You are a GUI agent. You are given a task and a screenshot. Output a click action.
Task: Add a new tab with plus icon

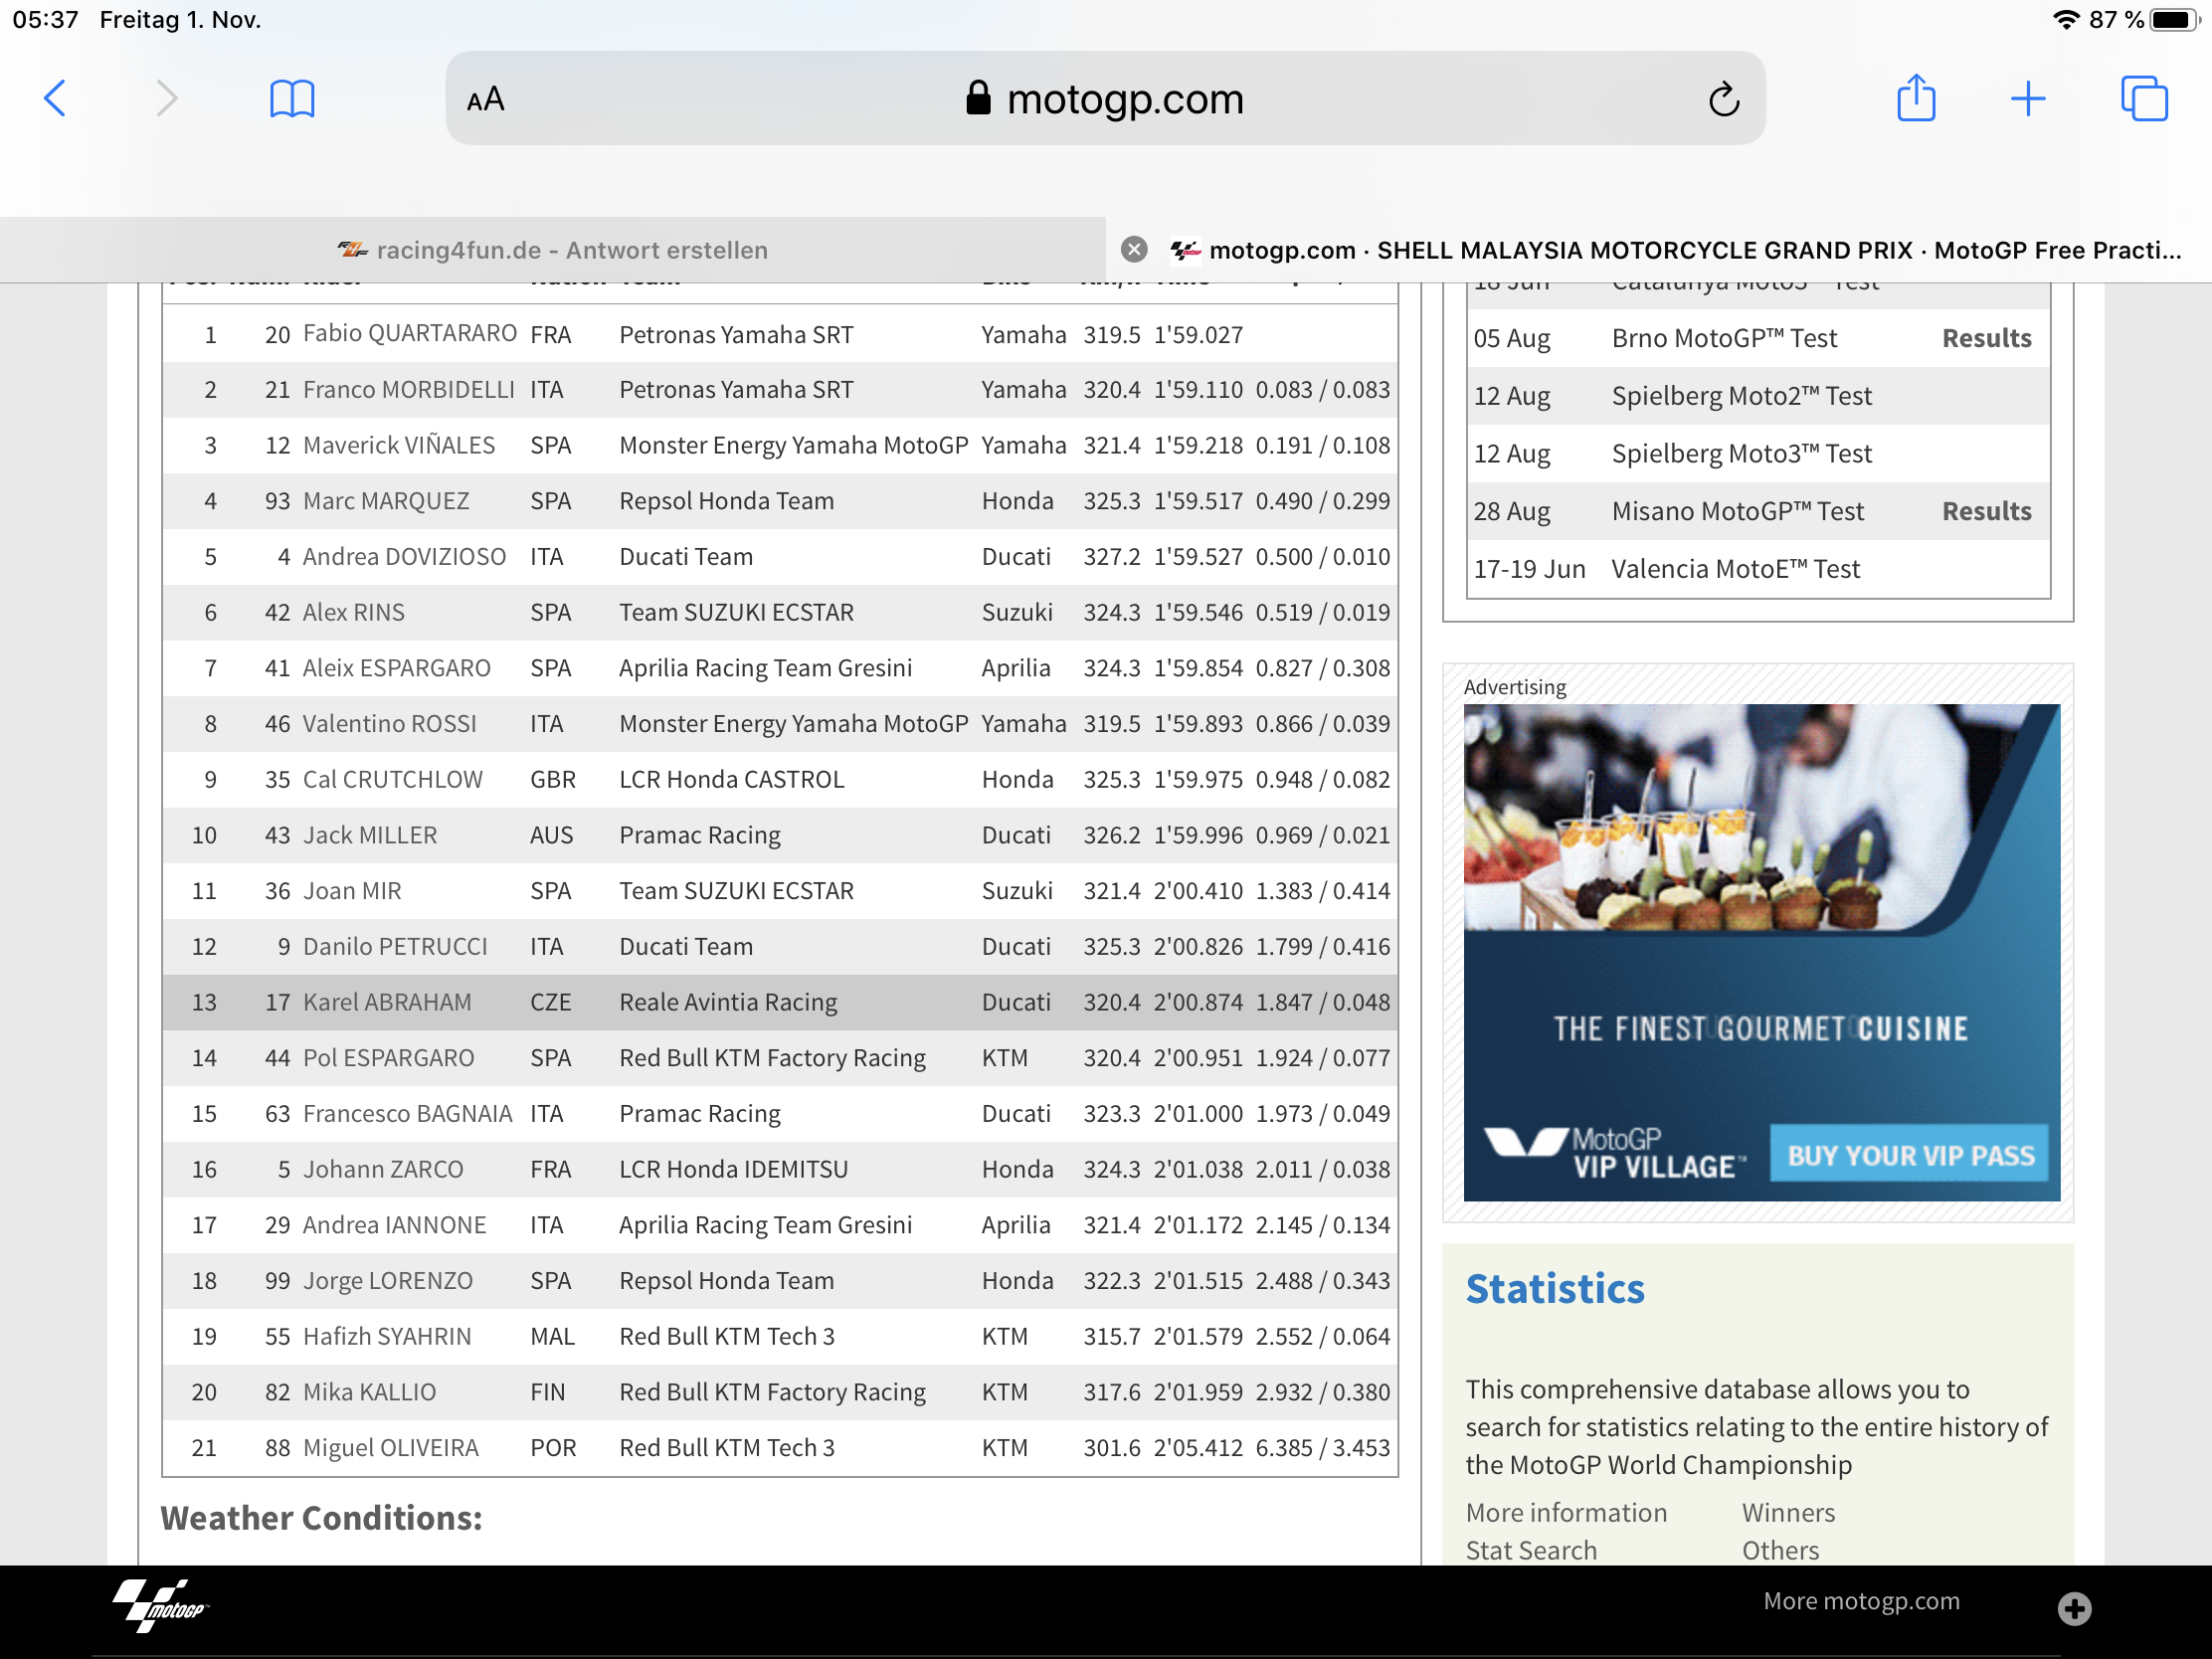[2027, 98]
